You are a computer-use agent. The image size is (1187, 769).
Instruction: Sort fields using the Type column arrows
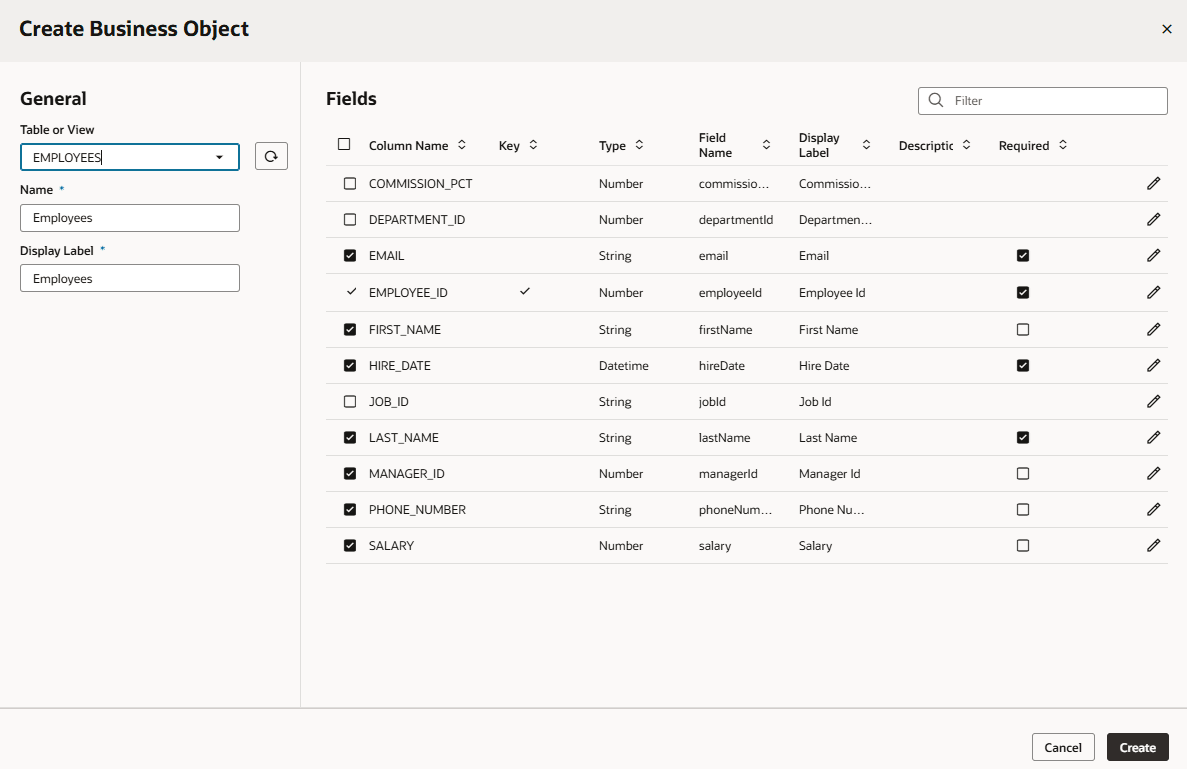[x=639, y=145]
